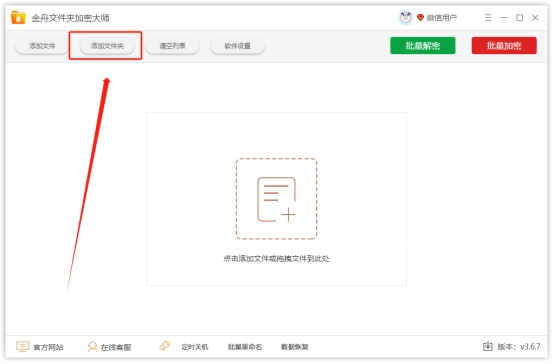The width and height of the screenshot is (553, 364).
Task: Minimize the window
Action: 504,18
